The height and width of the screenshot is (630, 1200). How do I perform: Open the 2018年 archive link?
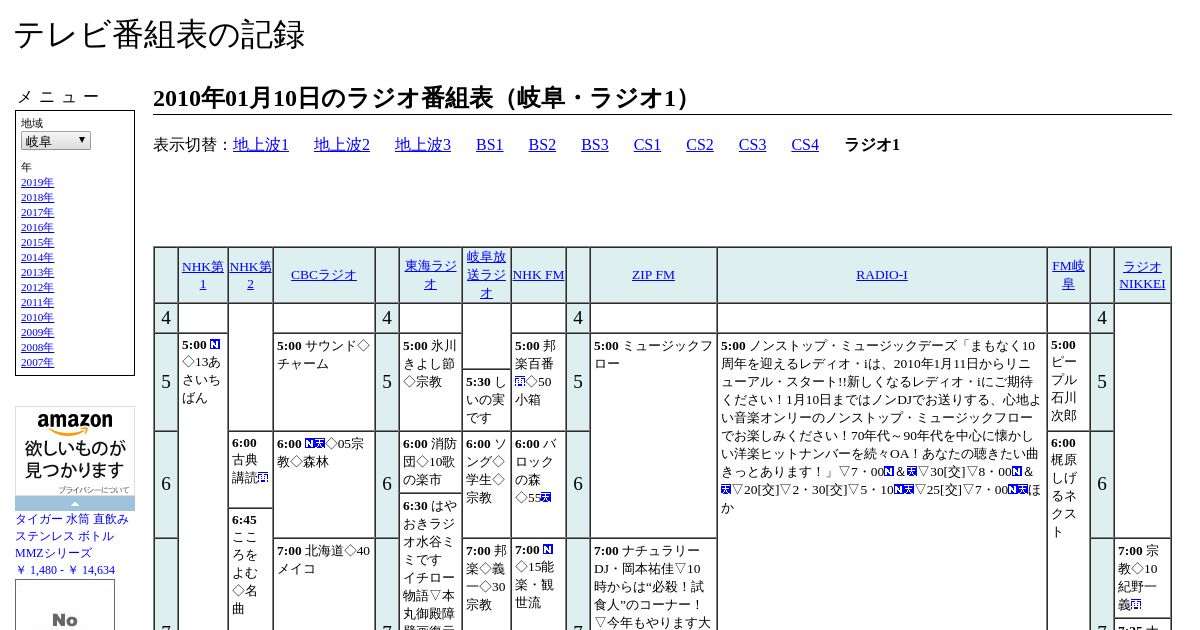[37, 197]
